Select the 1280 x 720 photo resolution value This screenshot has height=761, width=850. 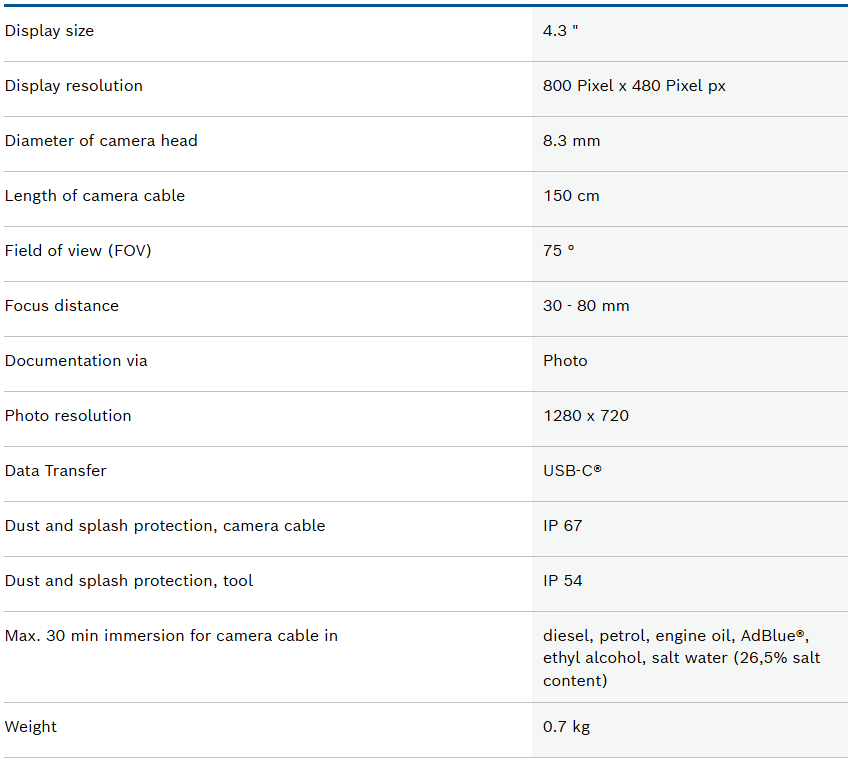586,416
